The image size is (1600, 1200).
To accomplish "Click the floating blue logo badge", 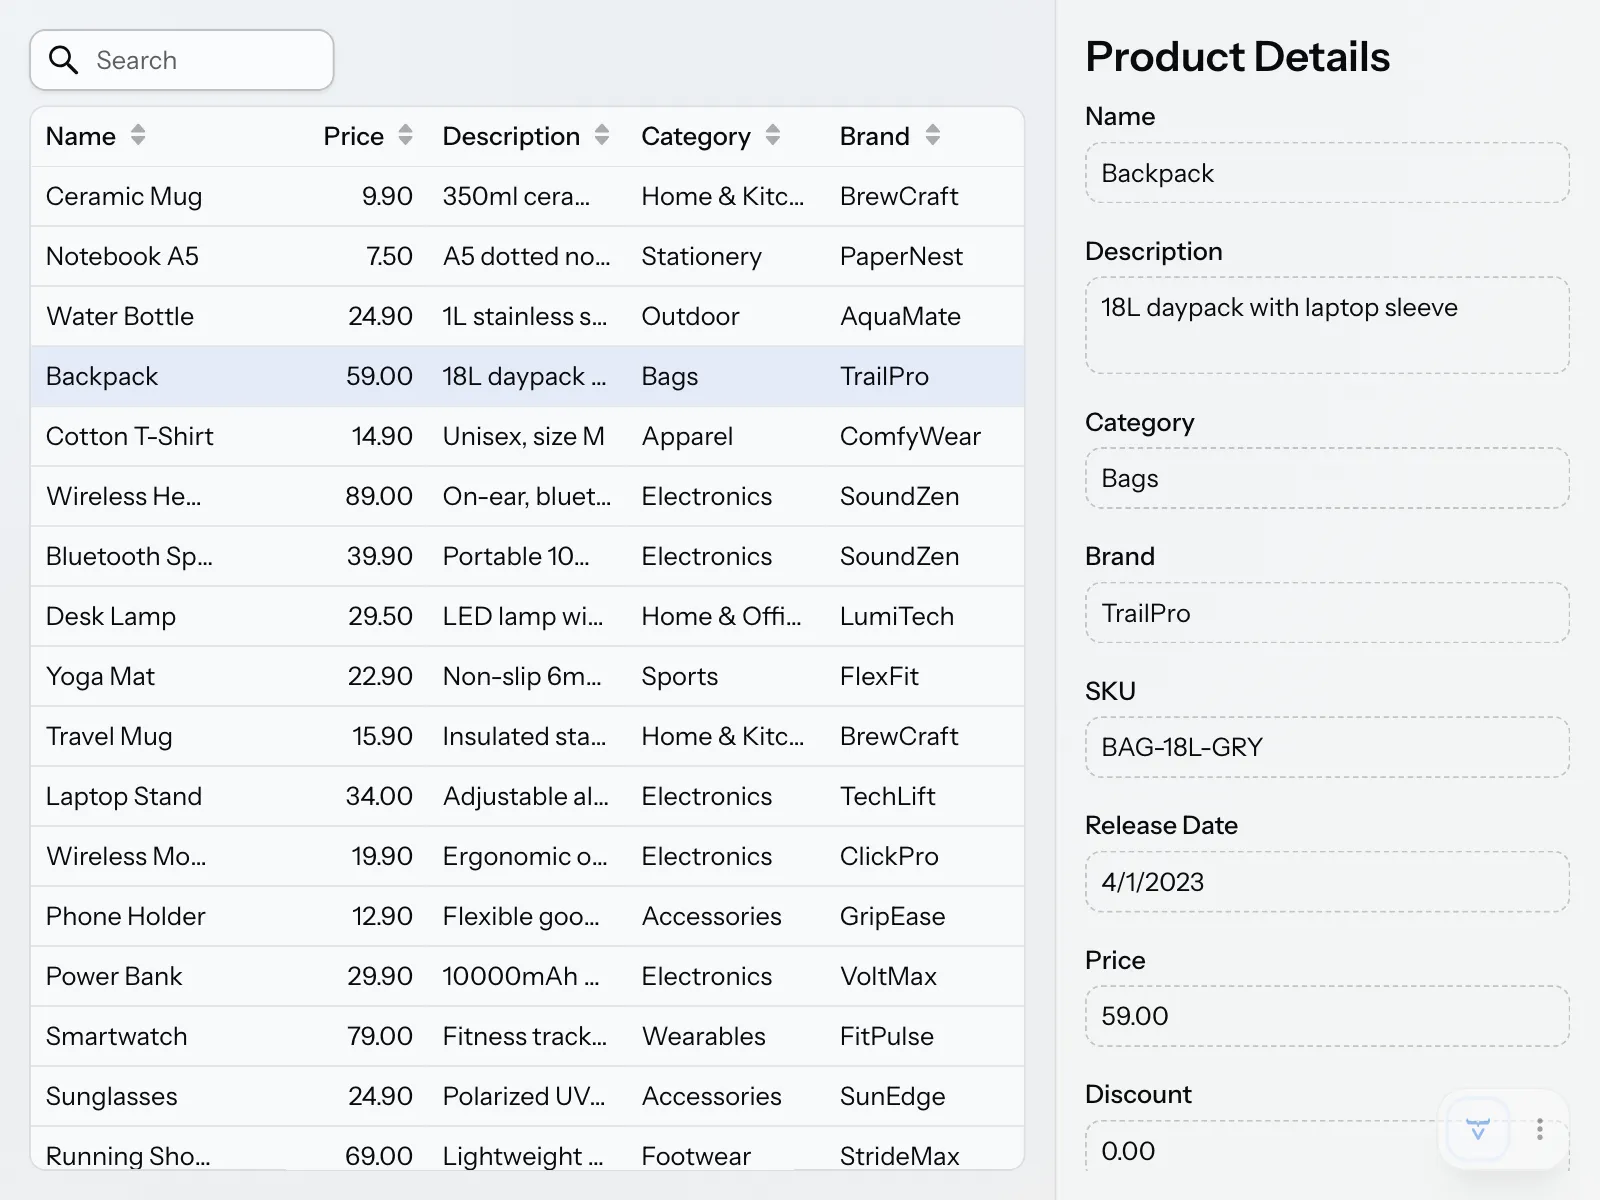I will coord(1478,1130).
